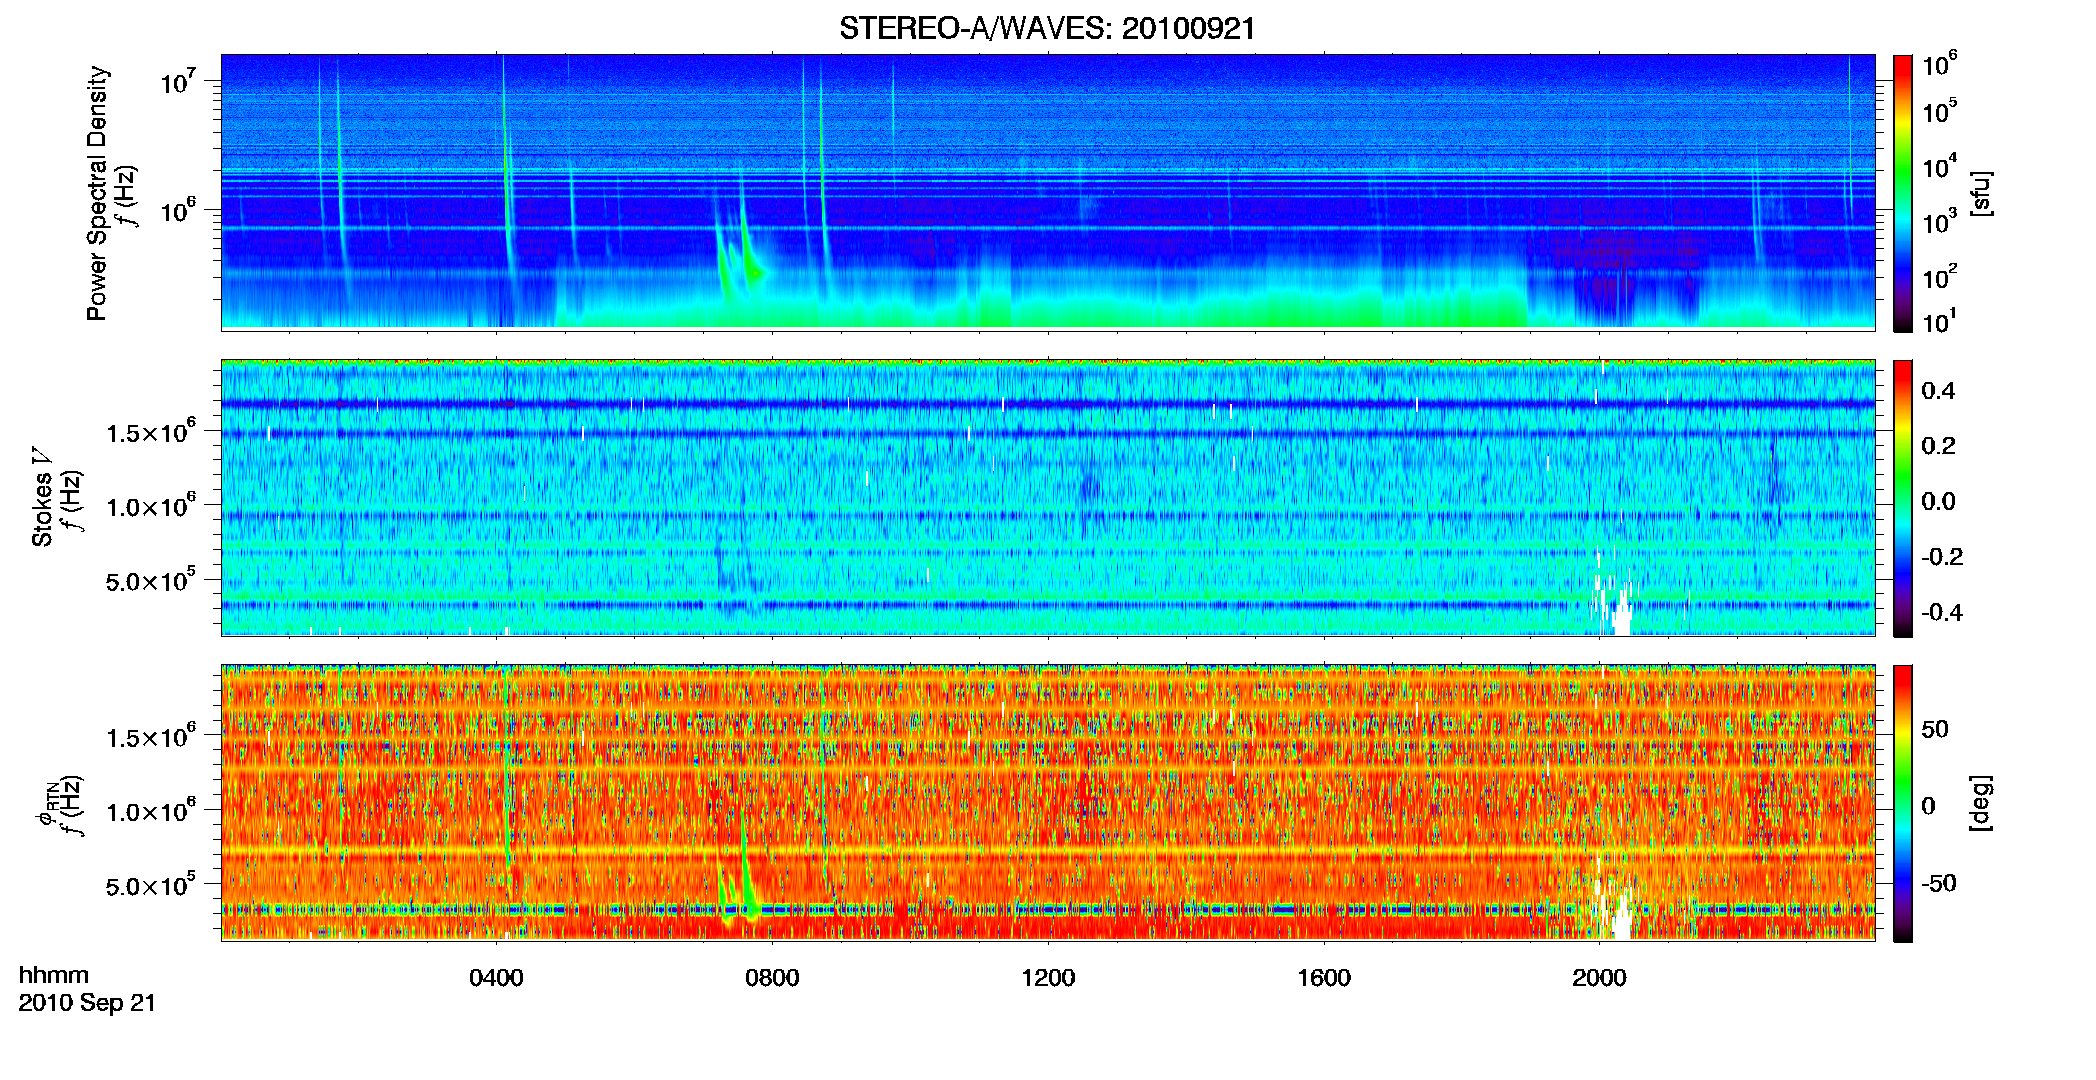Click the 0400 time tick label
Image resolution: width=2096 pixels, height=1080 pixels.
coord(496,978)
